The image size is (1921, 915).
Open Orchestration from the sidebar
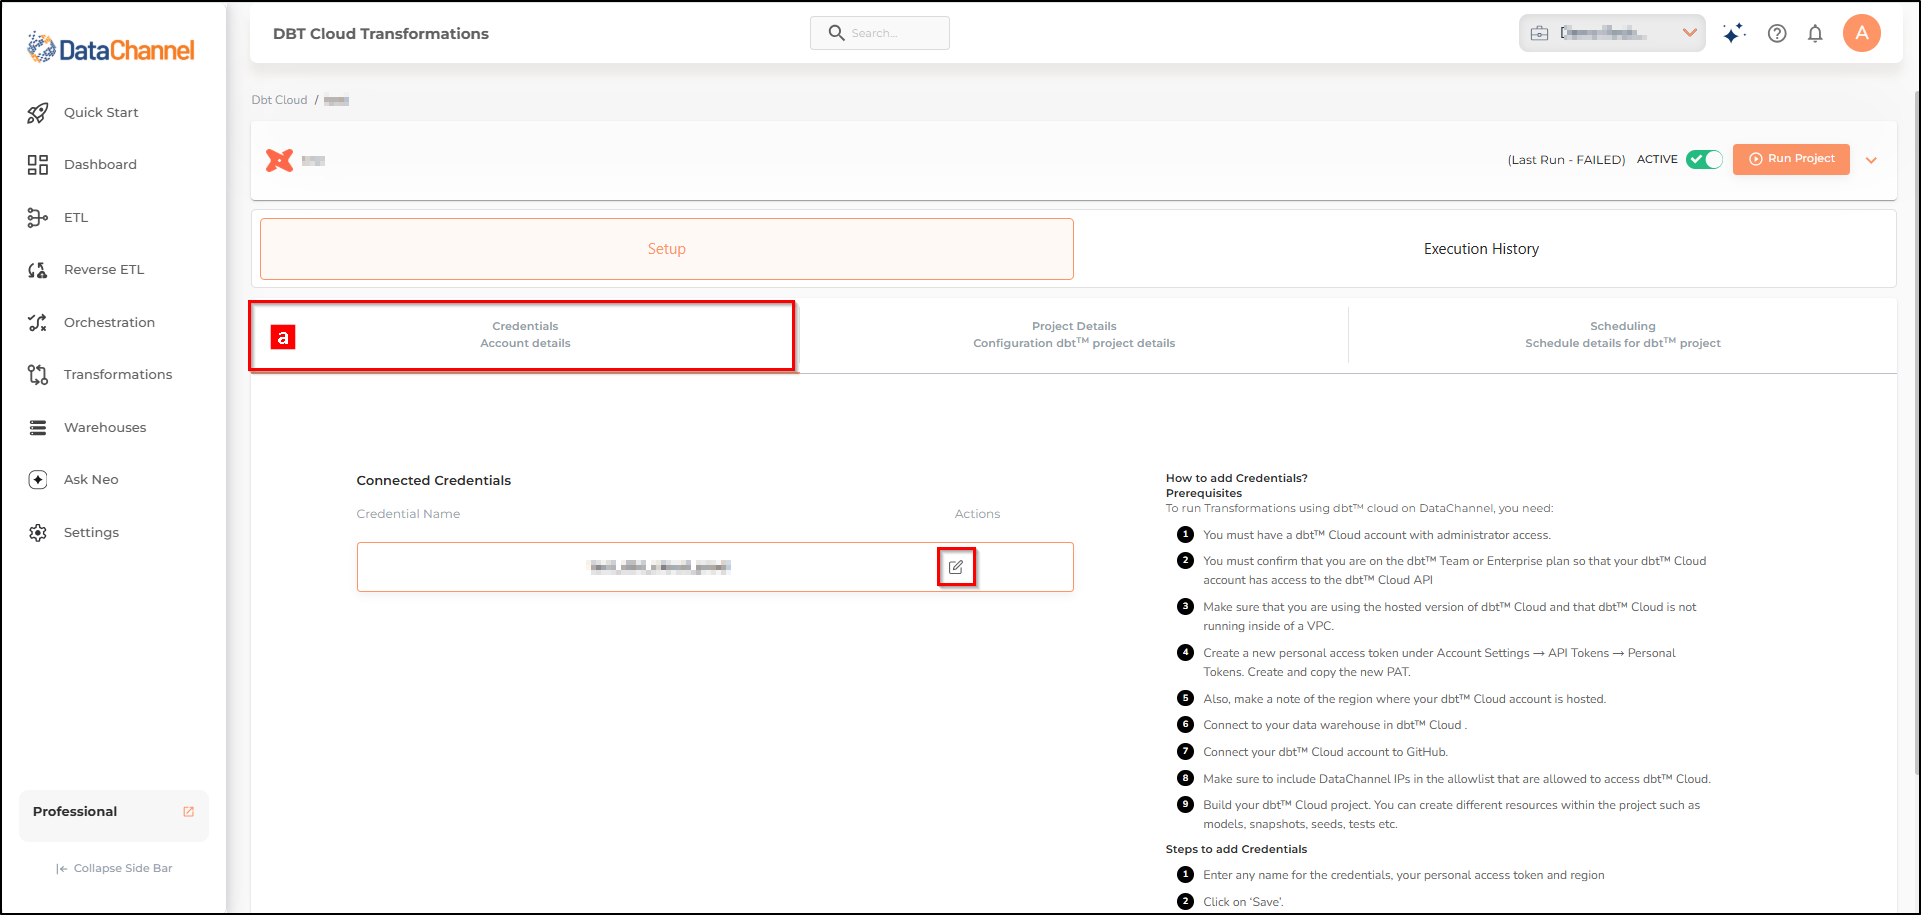(109, 323)
